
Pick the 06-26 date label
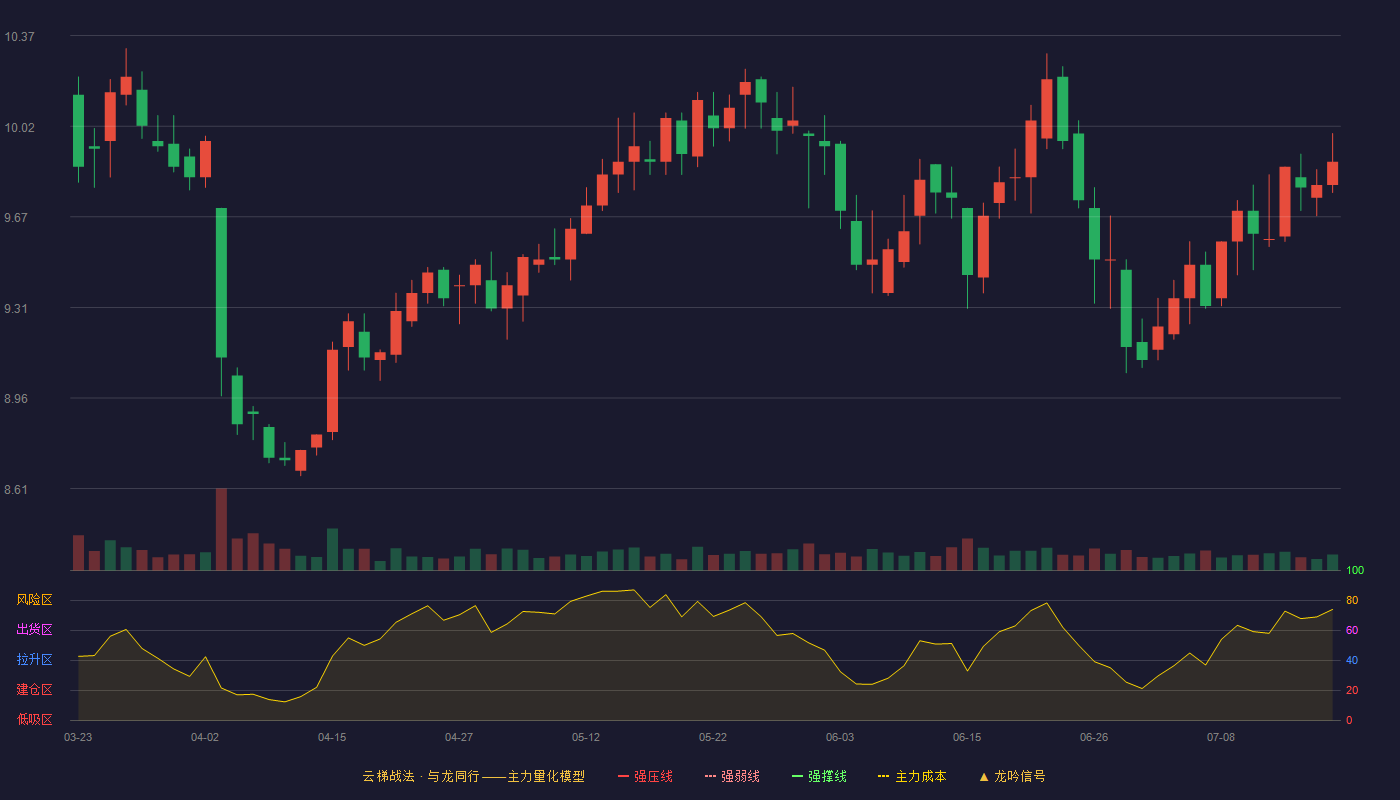coord(1094,737)
